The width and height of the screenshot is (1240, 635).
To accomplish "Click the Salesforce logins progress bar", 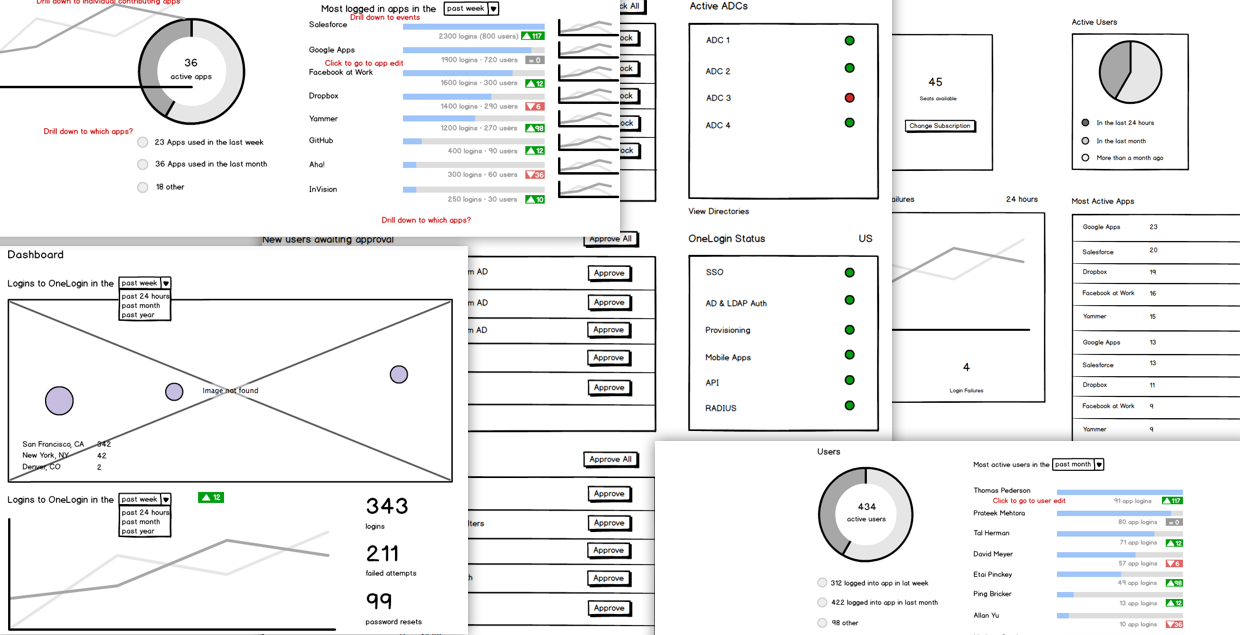I will point(474,27).
